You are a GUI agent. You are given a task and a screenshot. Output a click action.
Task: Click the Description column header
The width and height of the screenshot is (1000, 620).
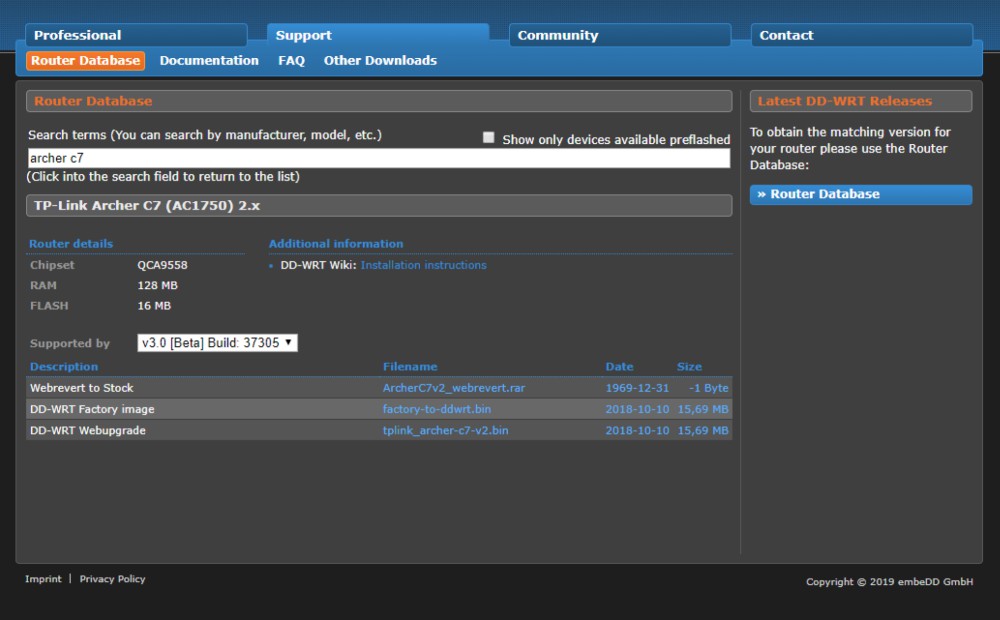pos(64,367)
